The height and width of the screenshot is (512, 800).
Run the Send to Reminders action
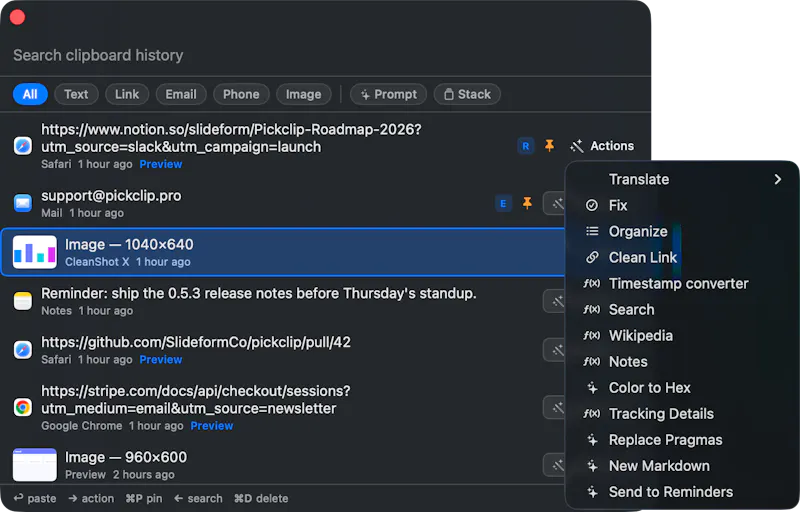pos(682,492)
